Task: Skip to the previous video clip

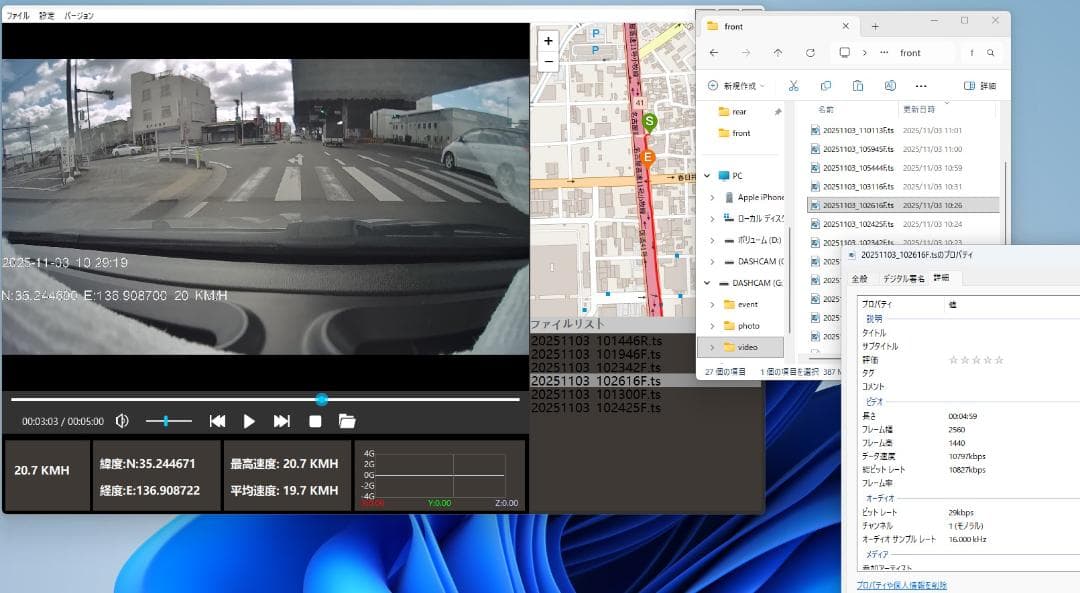Action: coord(217,421)
